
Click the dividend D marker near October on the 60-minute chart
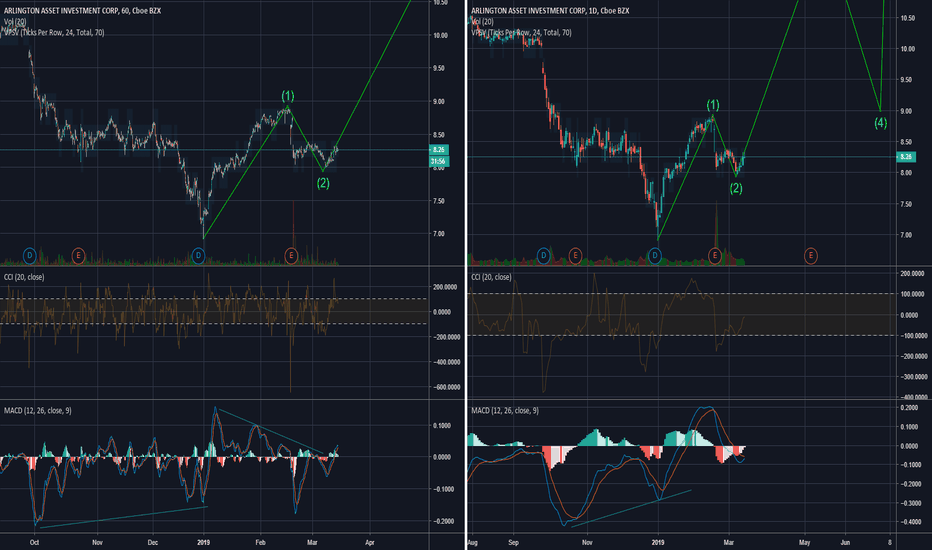tap(29, 256)
